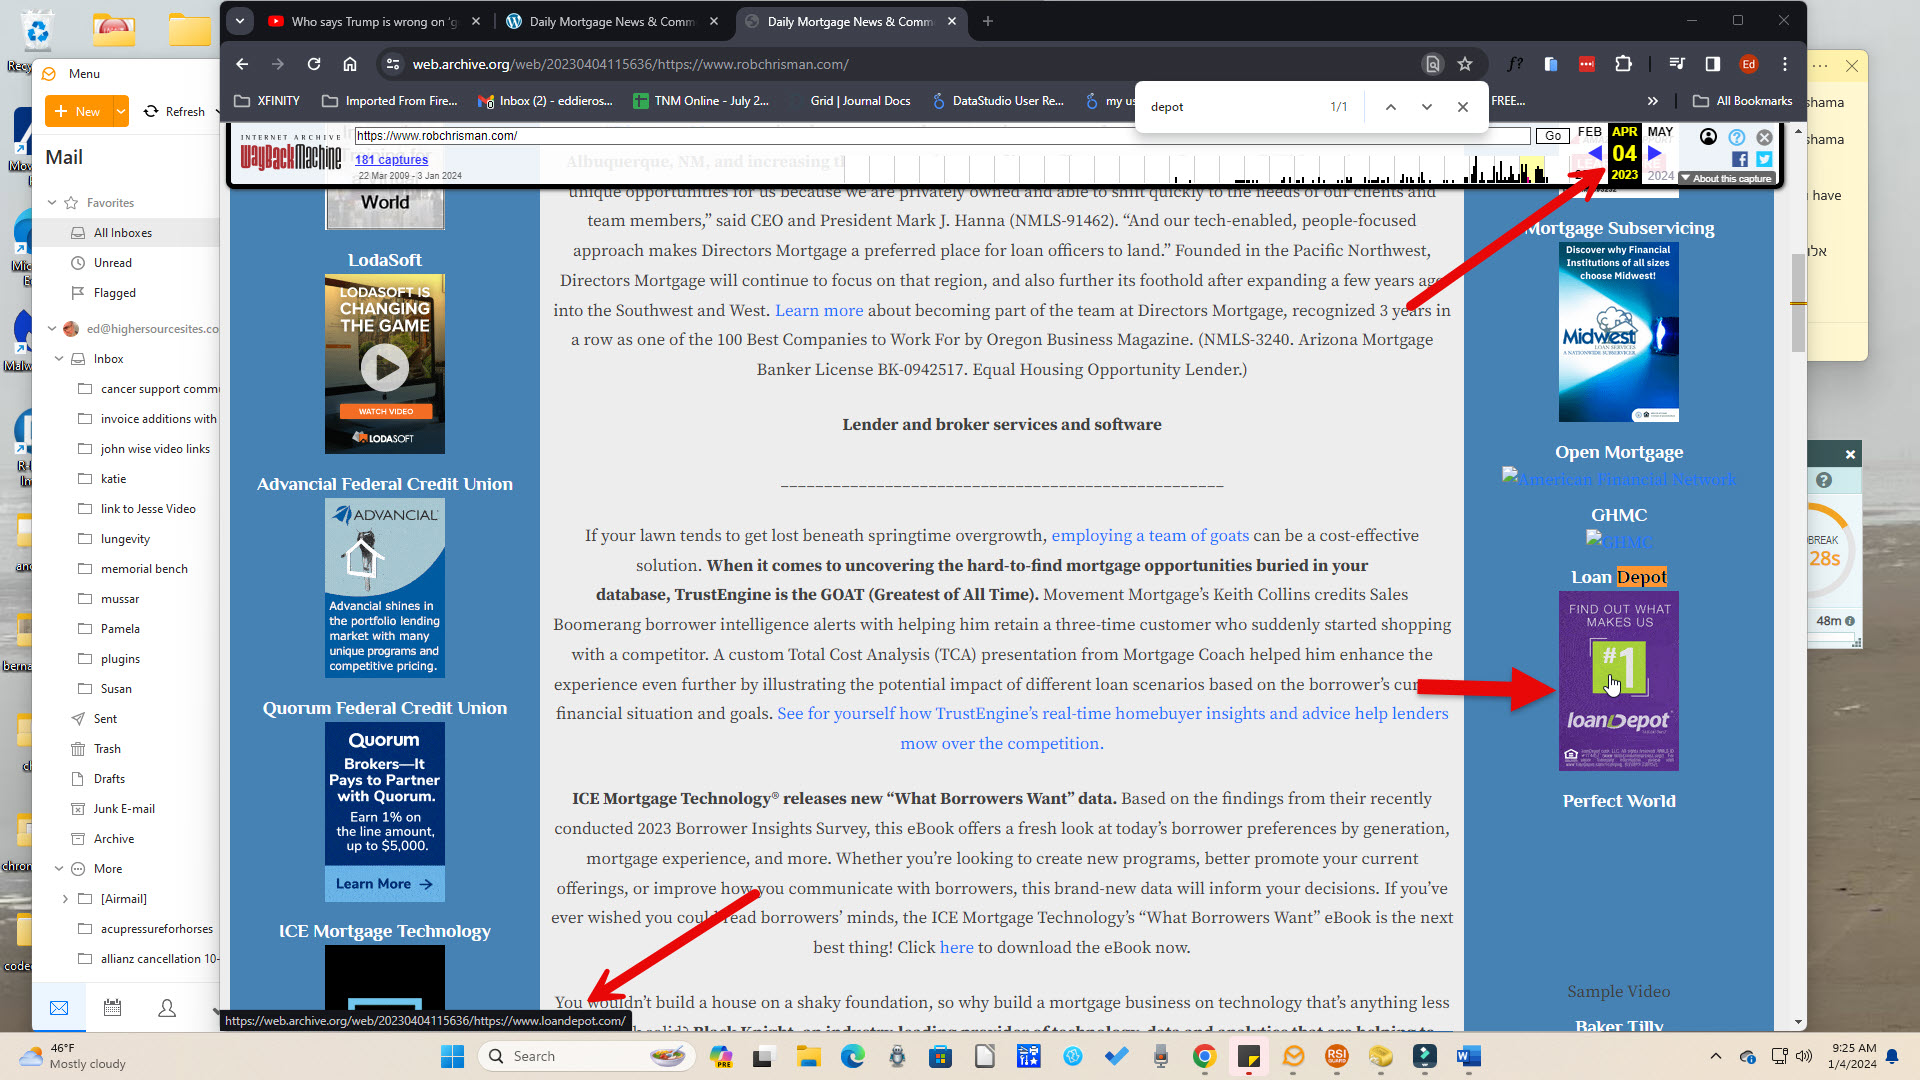Viewport: 1920px width, 1080px height.
Task: Switch to first Daily Mortgage News tab
Action: coord(611,21)
